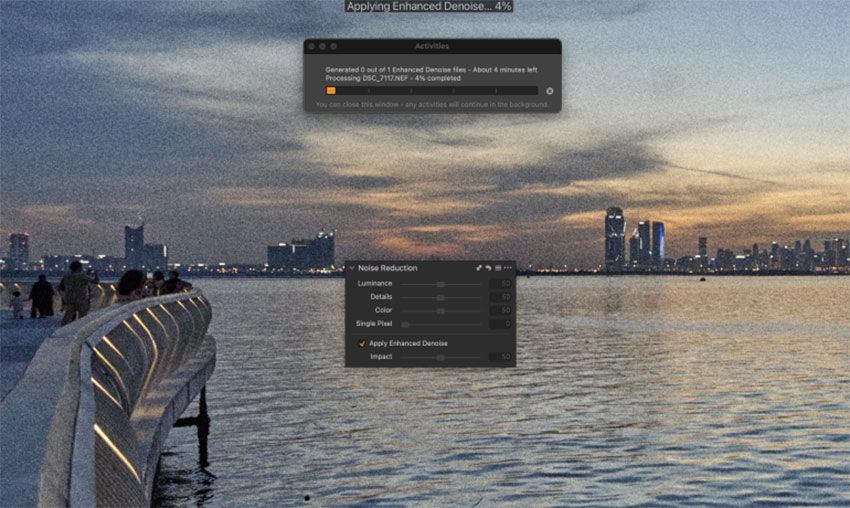The width and height of the screenshot is (850, 508).
Task: Open Noise Reduction presets list icon
Action: point(498,268)
